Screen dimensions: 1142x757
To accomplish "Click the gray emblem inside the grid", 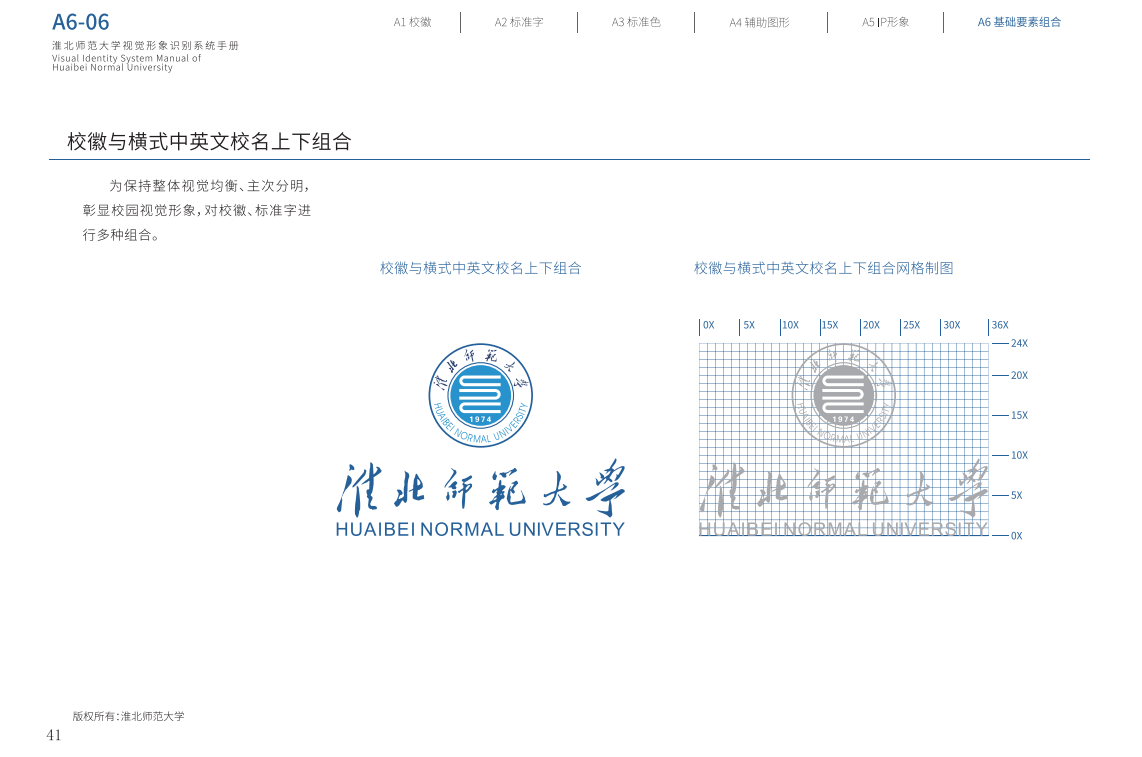I will pos(843,396).
